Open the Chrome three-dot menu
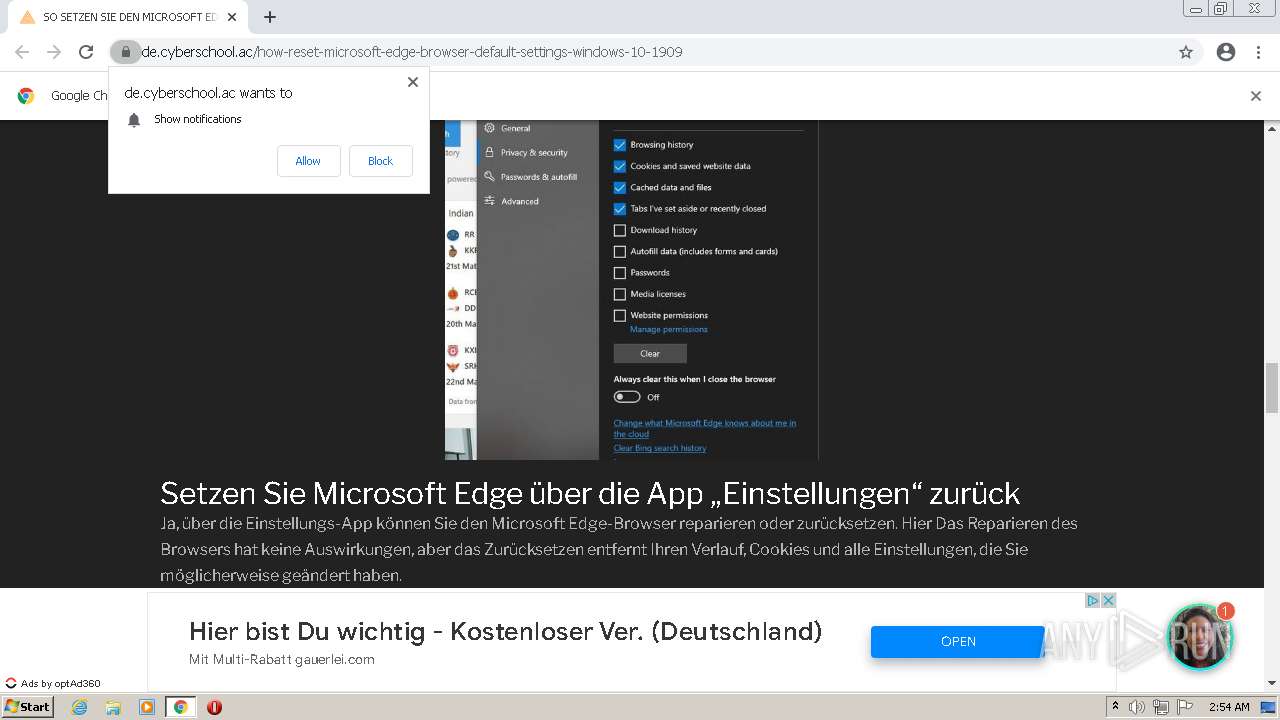This screenshot has width=1280, height=720. pyautogui.click(x=1258, y=52)
